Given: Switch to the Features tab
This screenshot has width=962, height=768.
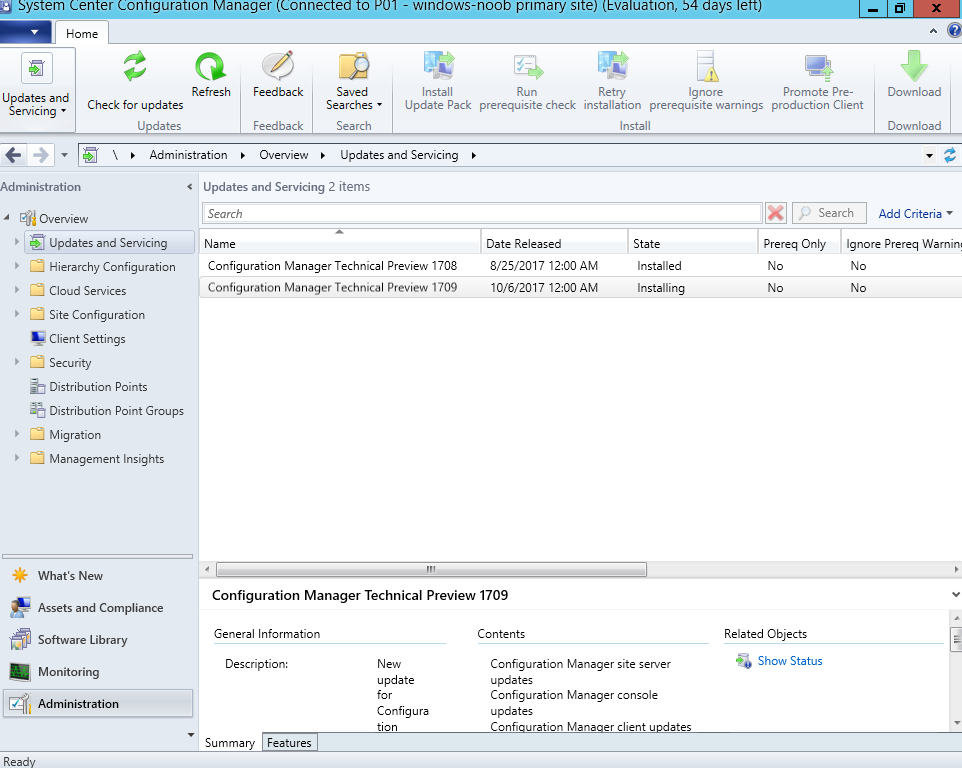Looking at the screenshot, I should (x=290, y=742).
